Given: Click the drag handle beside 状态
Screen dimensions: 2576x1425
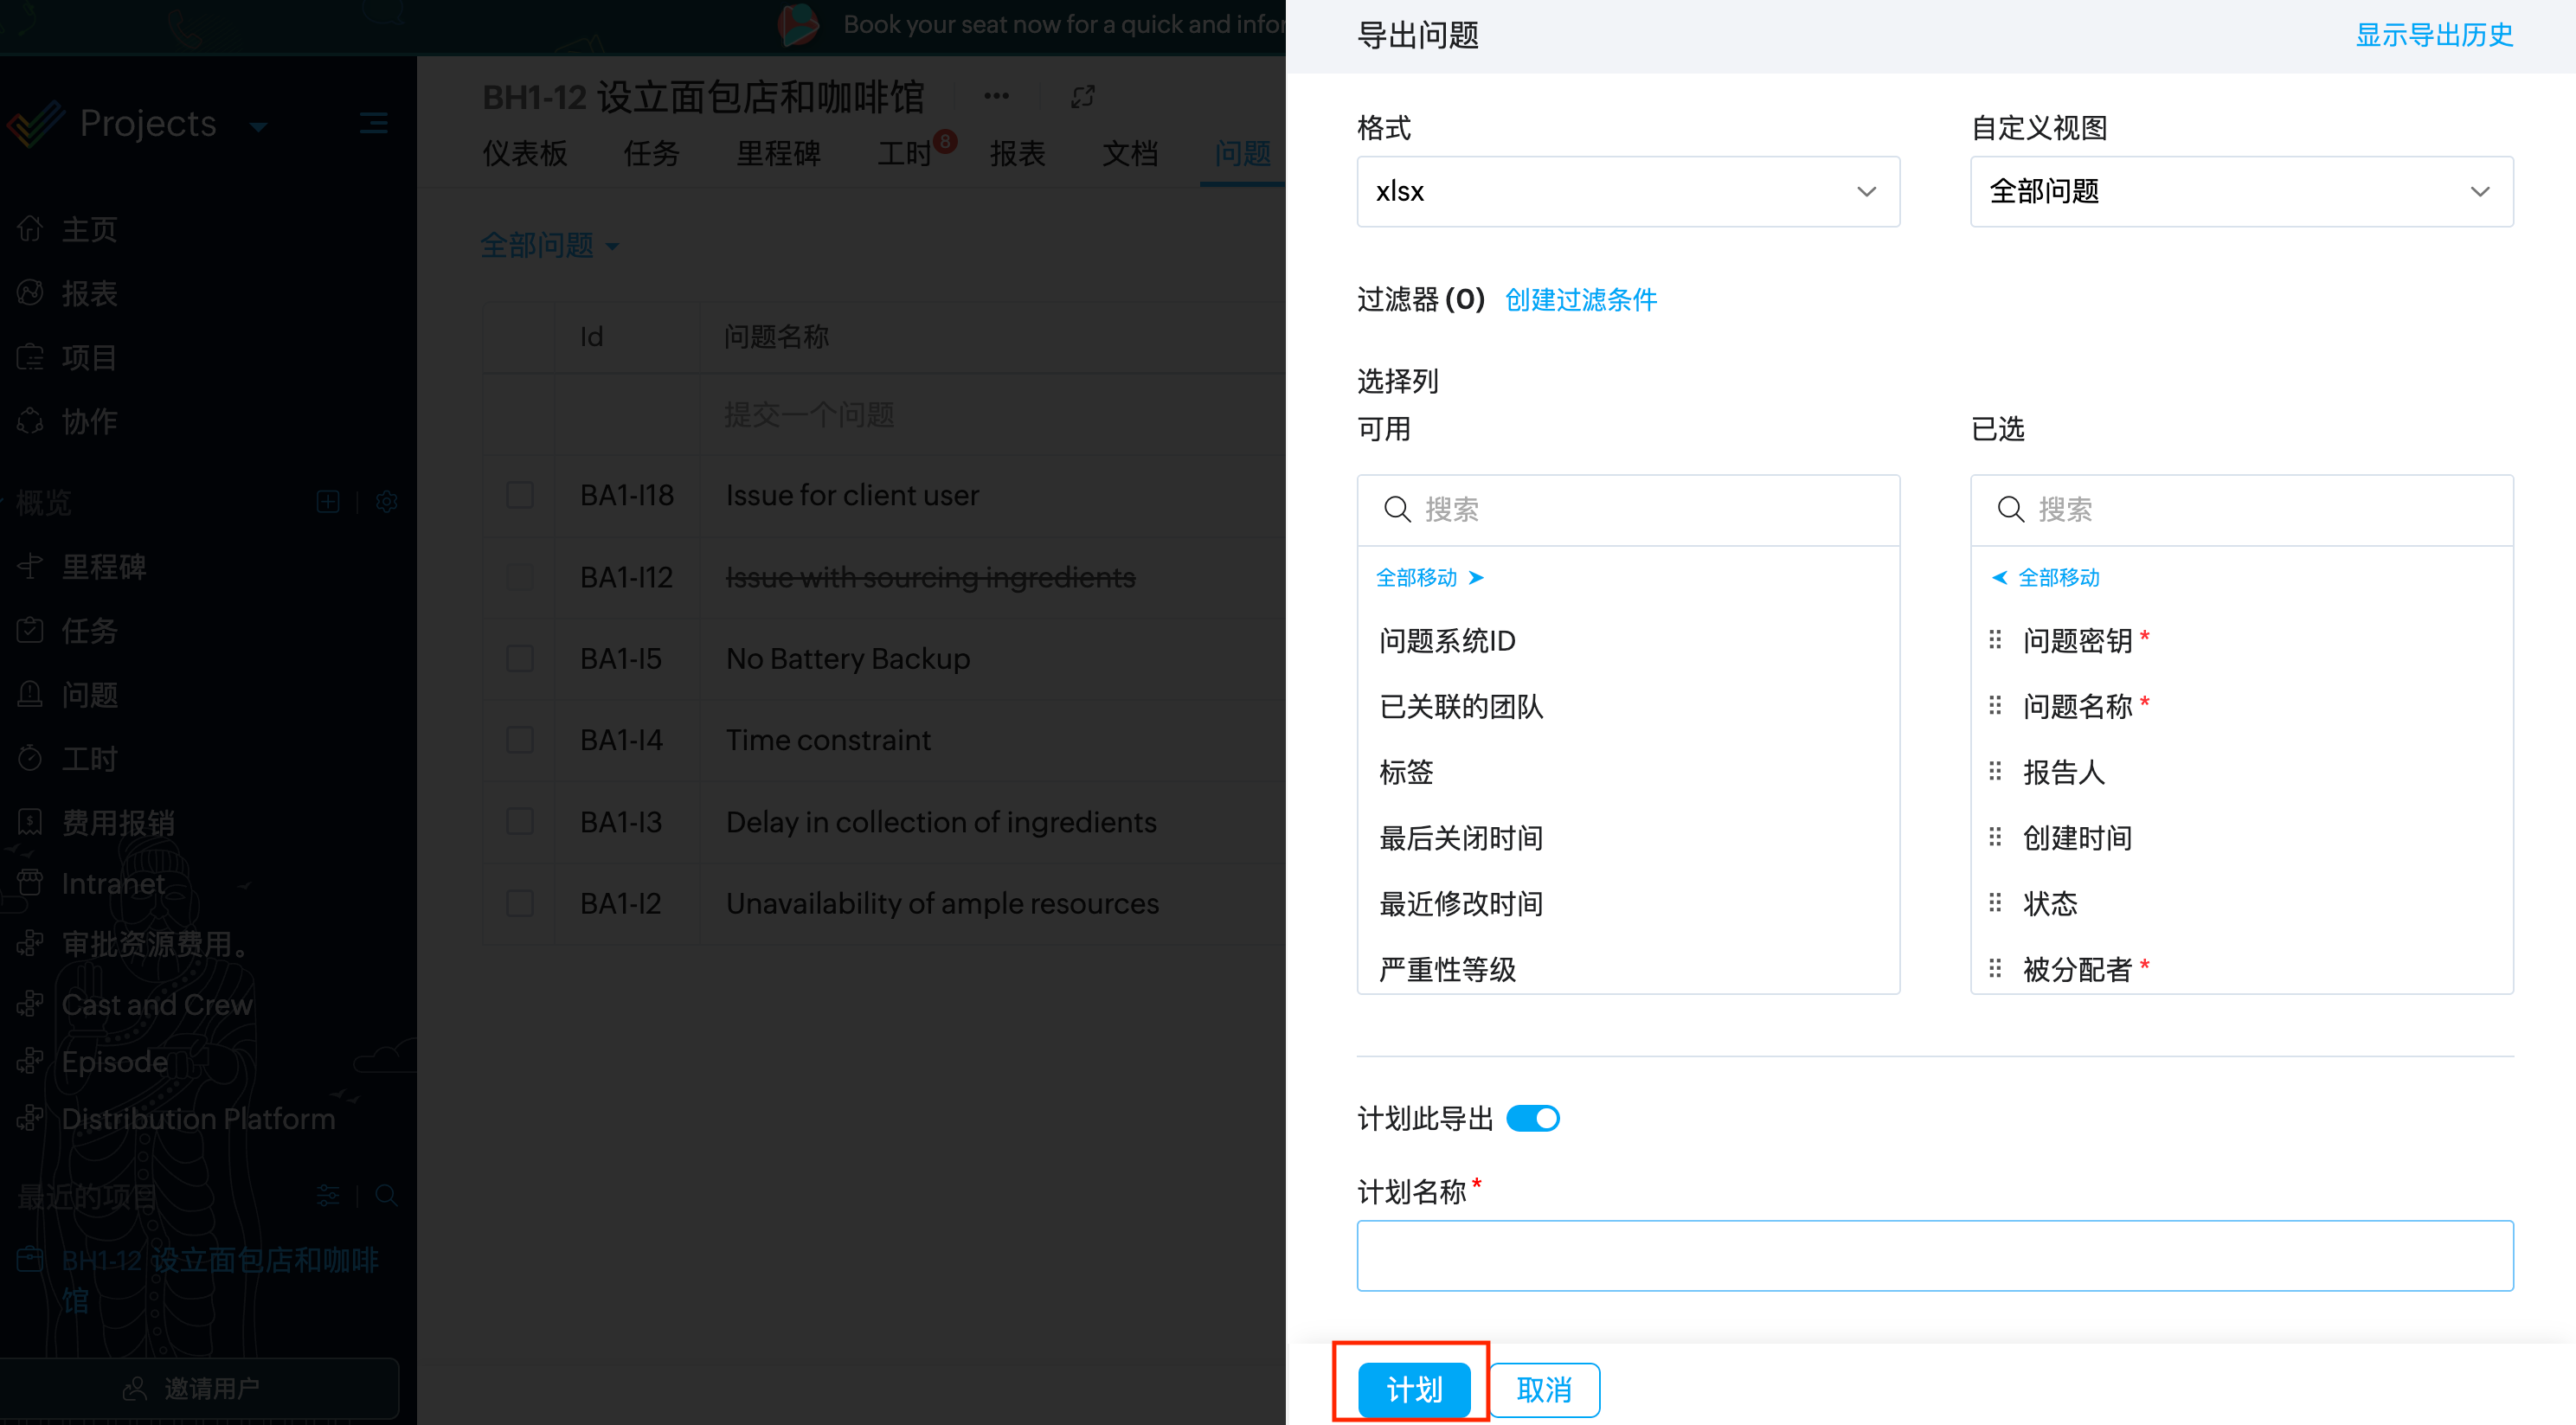Looking at the screenshot, I should [1995, 903].
